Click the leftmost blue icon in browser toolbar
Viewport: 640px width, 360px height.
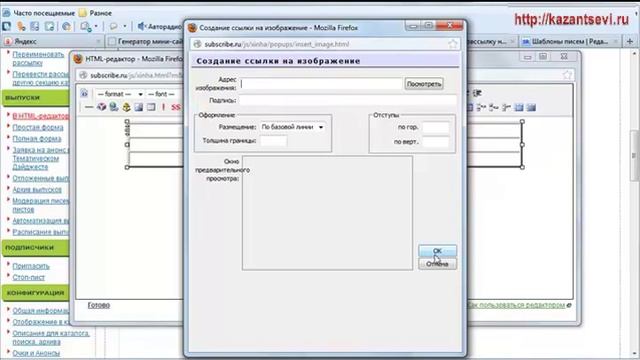tap(7, 27)
